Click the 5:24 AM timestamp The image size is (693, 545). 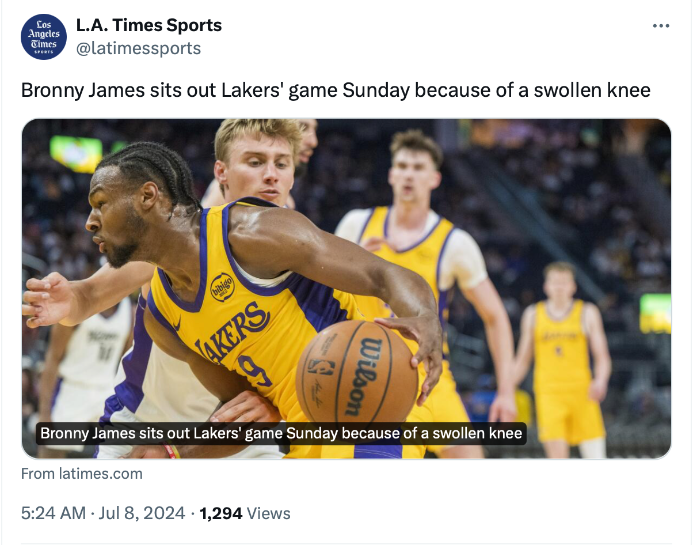point(53,513)
